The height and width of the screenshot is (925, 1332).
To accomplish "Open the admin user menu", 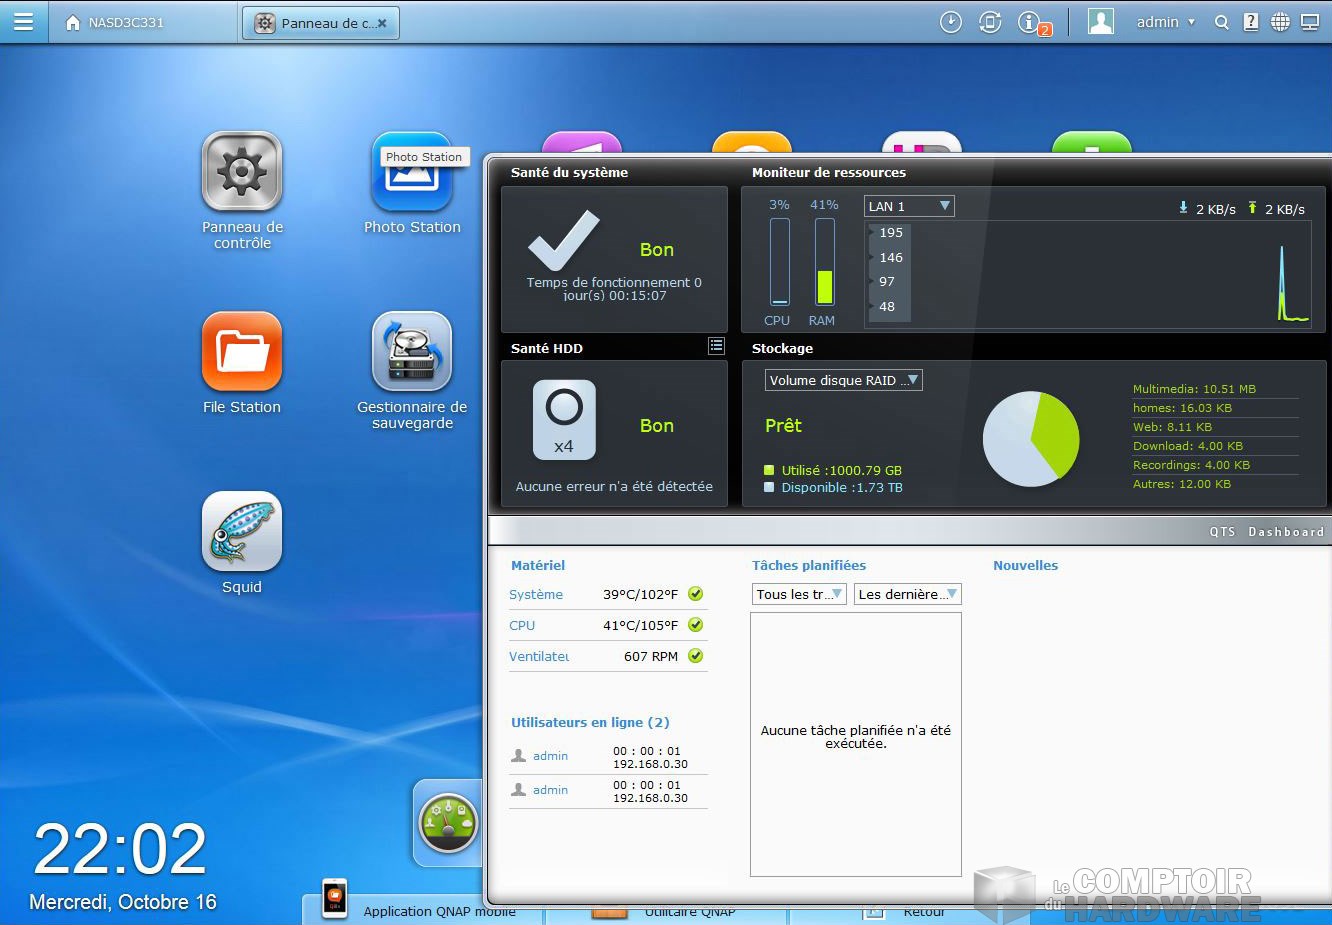I will click(1165, 22).
